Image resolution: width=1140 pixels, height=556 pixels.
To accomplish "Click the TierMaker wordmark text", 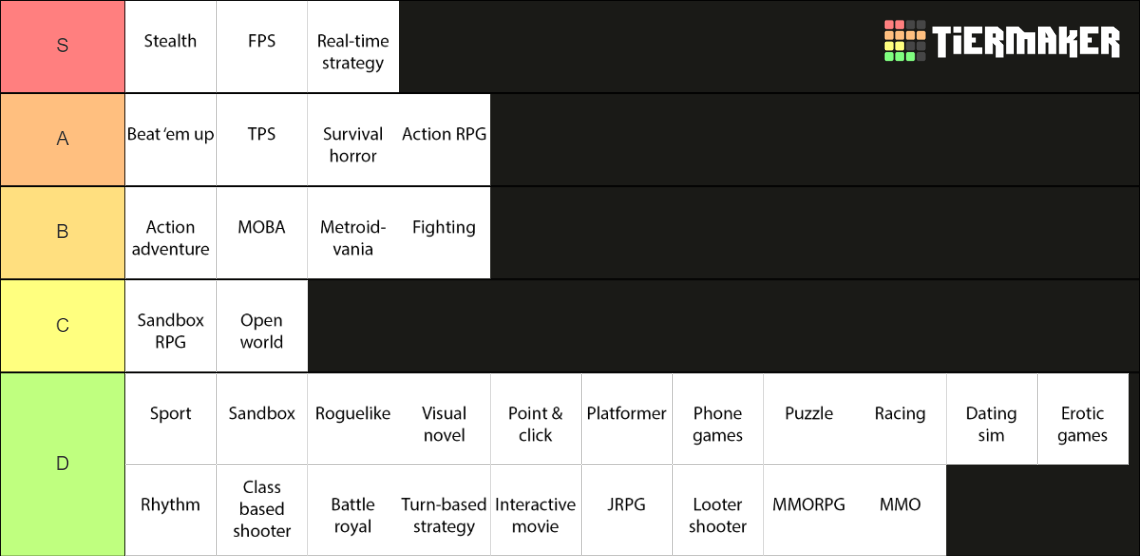I will pyautogui.click(x=1026, y=42).
